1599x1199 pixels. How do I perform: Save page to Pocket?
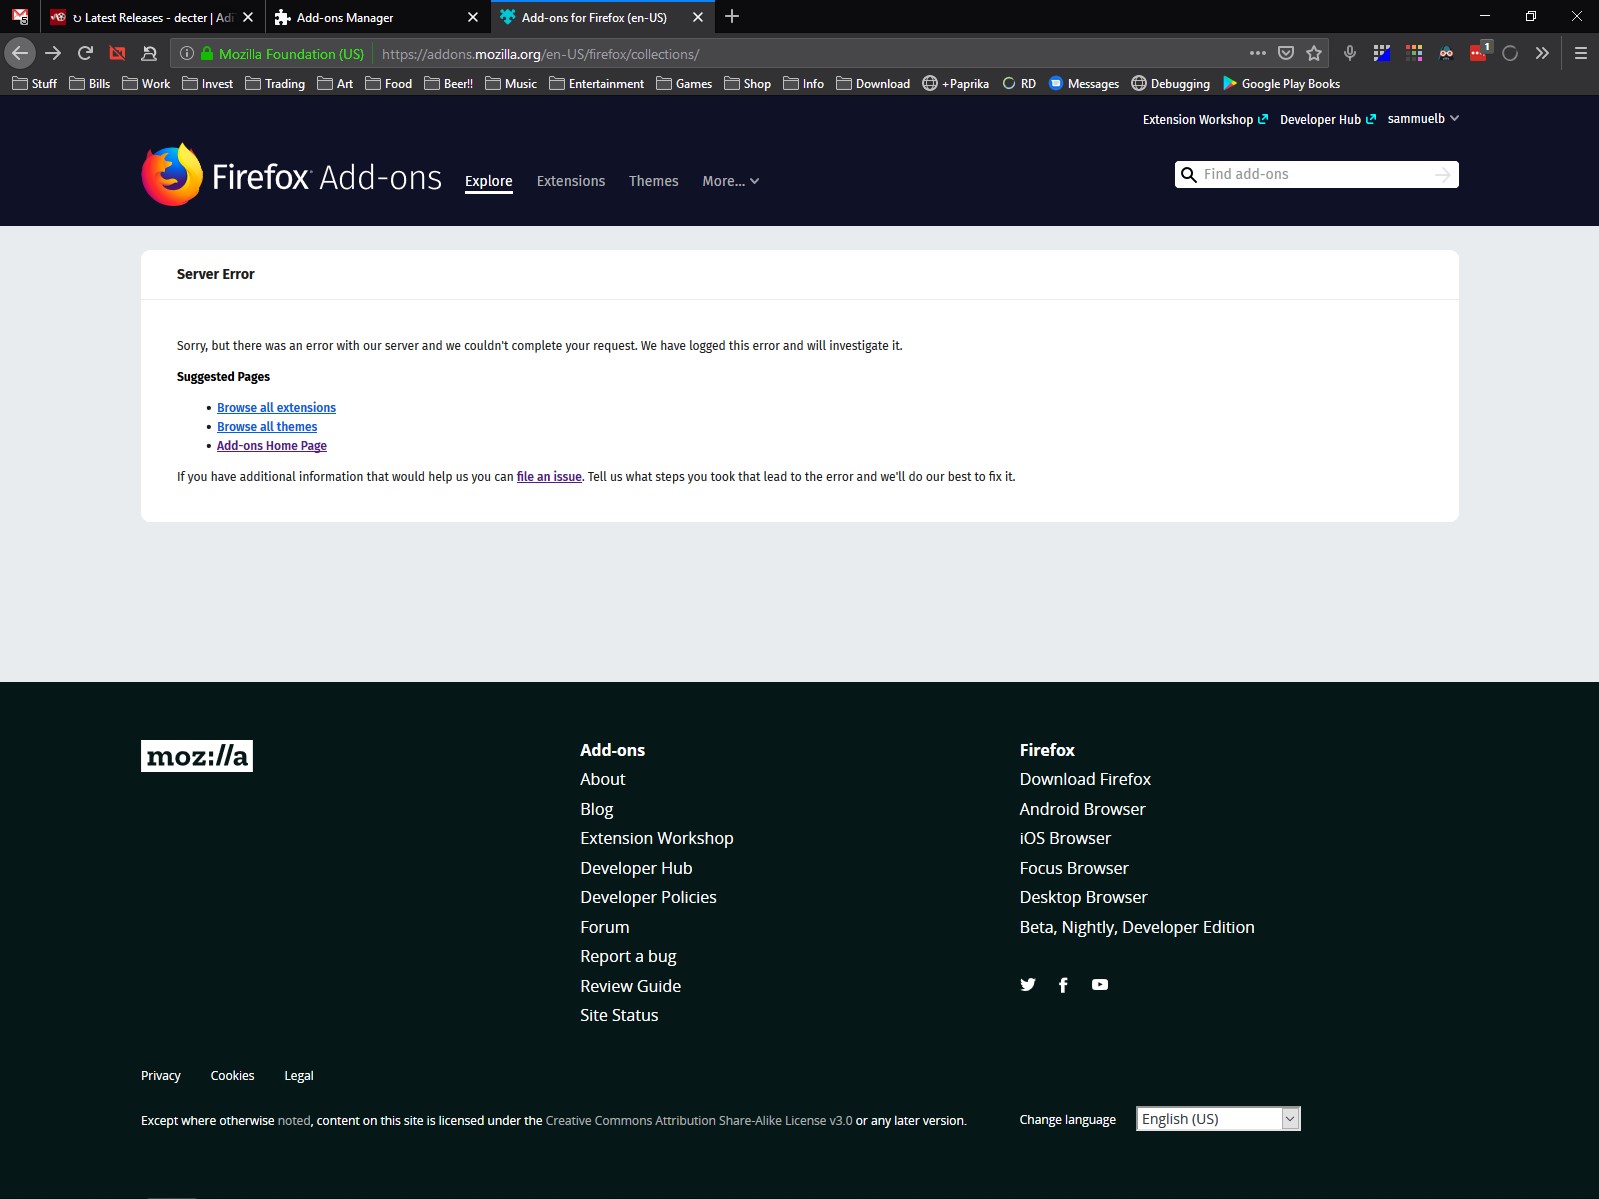click(x=1286, y=53)
